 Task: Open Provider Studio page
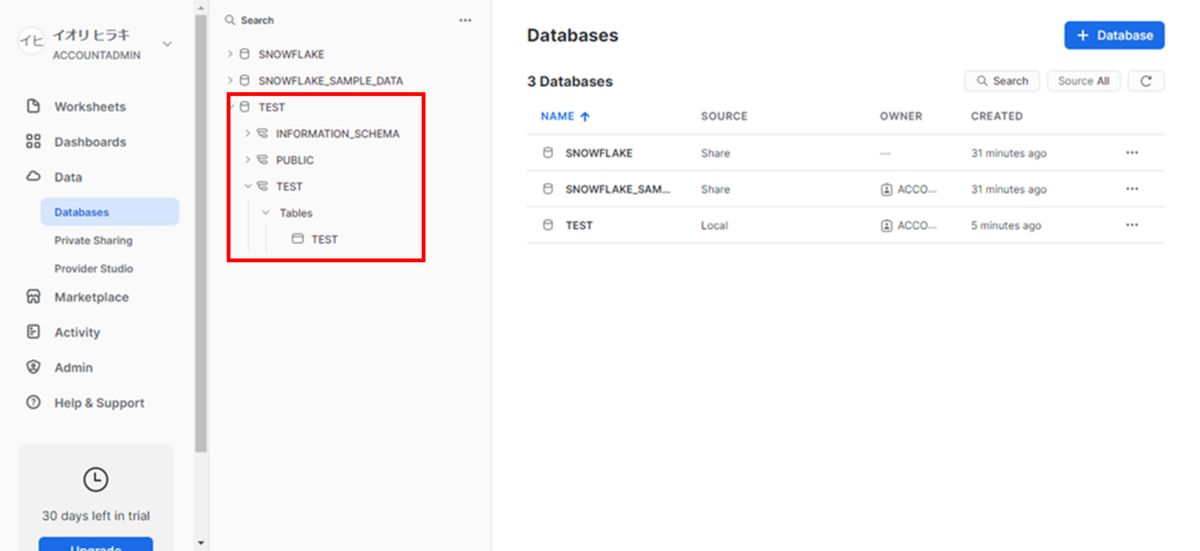93,268
